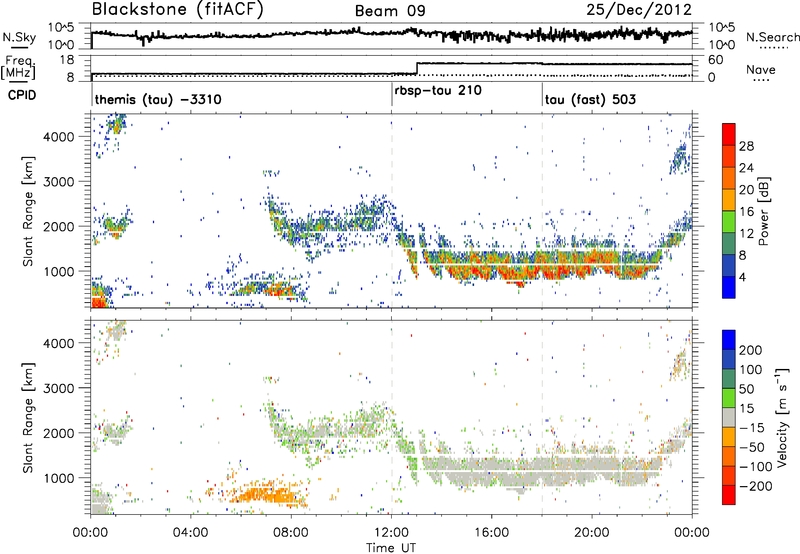Viewport: 800px width, 554px height.
Task: Click the 'CPID' row label
Action: pos(22,95)
